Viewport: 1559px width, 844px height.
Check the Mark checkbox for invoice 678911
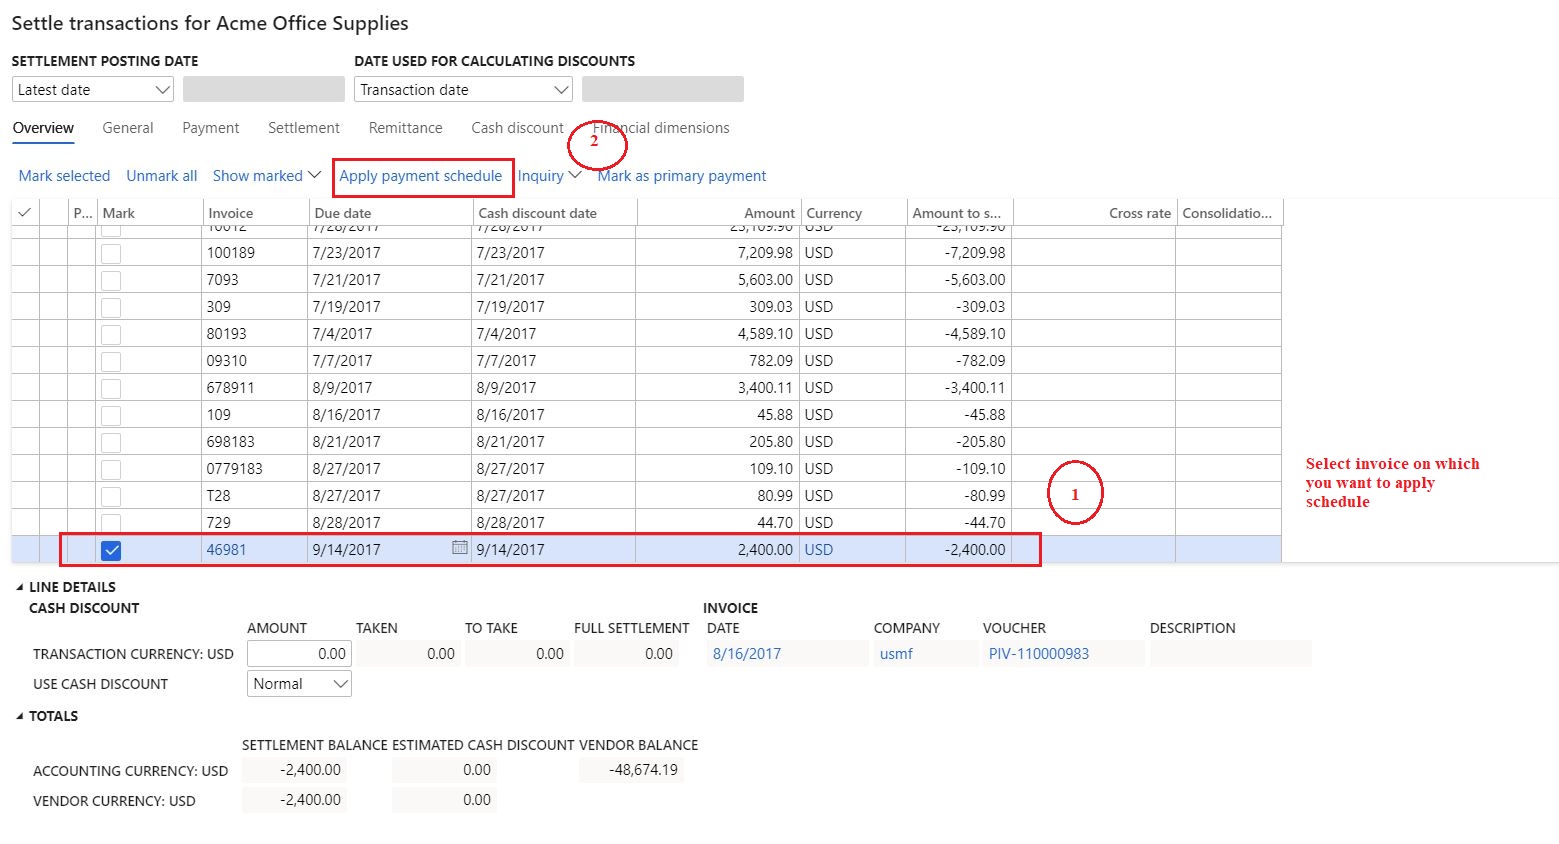110,387
